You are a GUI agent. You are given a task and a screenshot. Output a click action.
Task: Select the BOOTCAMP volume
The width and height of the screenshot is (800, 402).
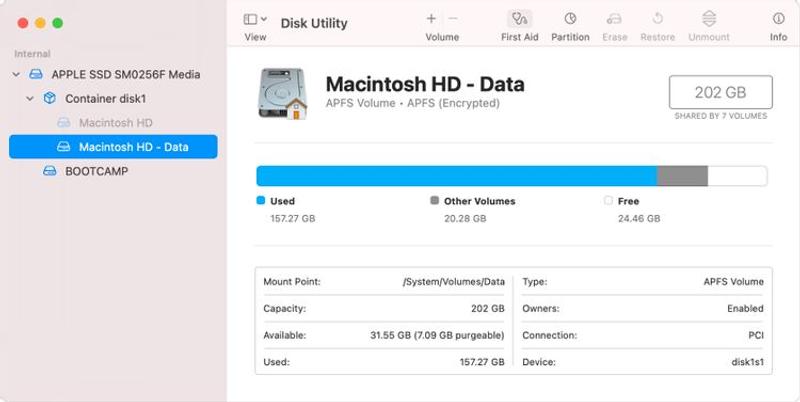96,171
